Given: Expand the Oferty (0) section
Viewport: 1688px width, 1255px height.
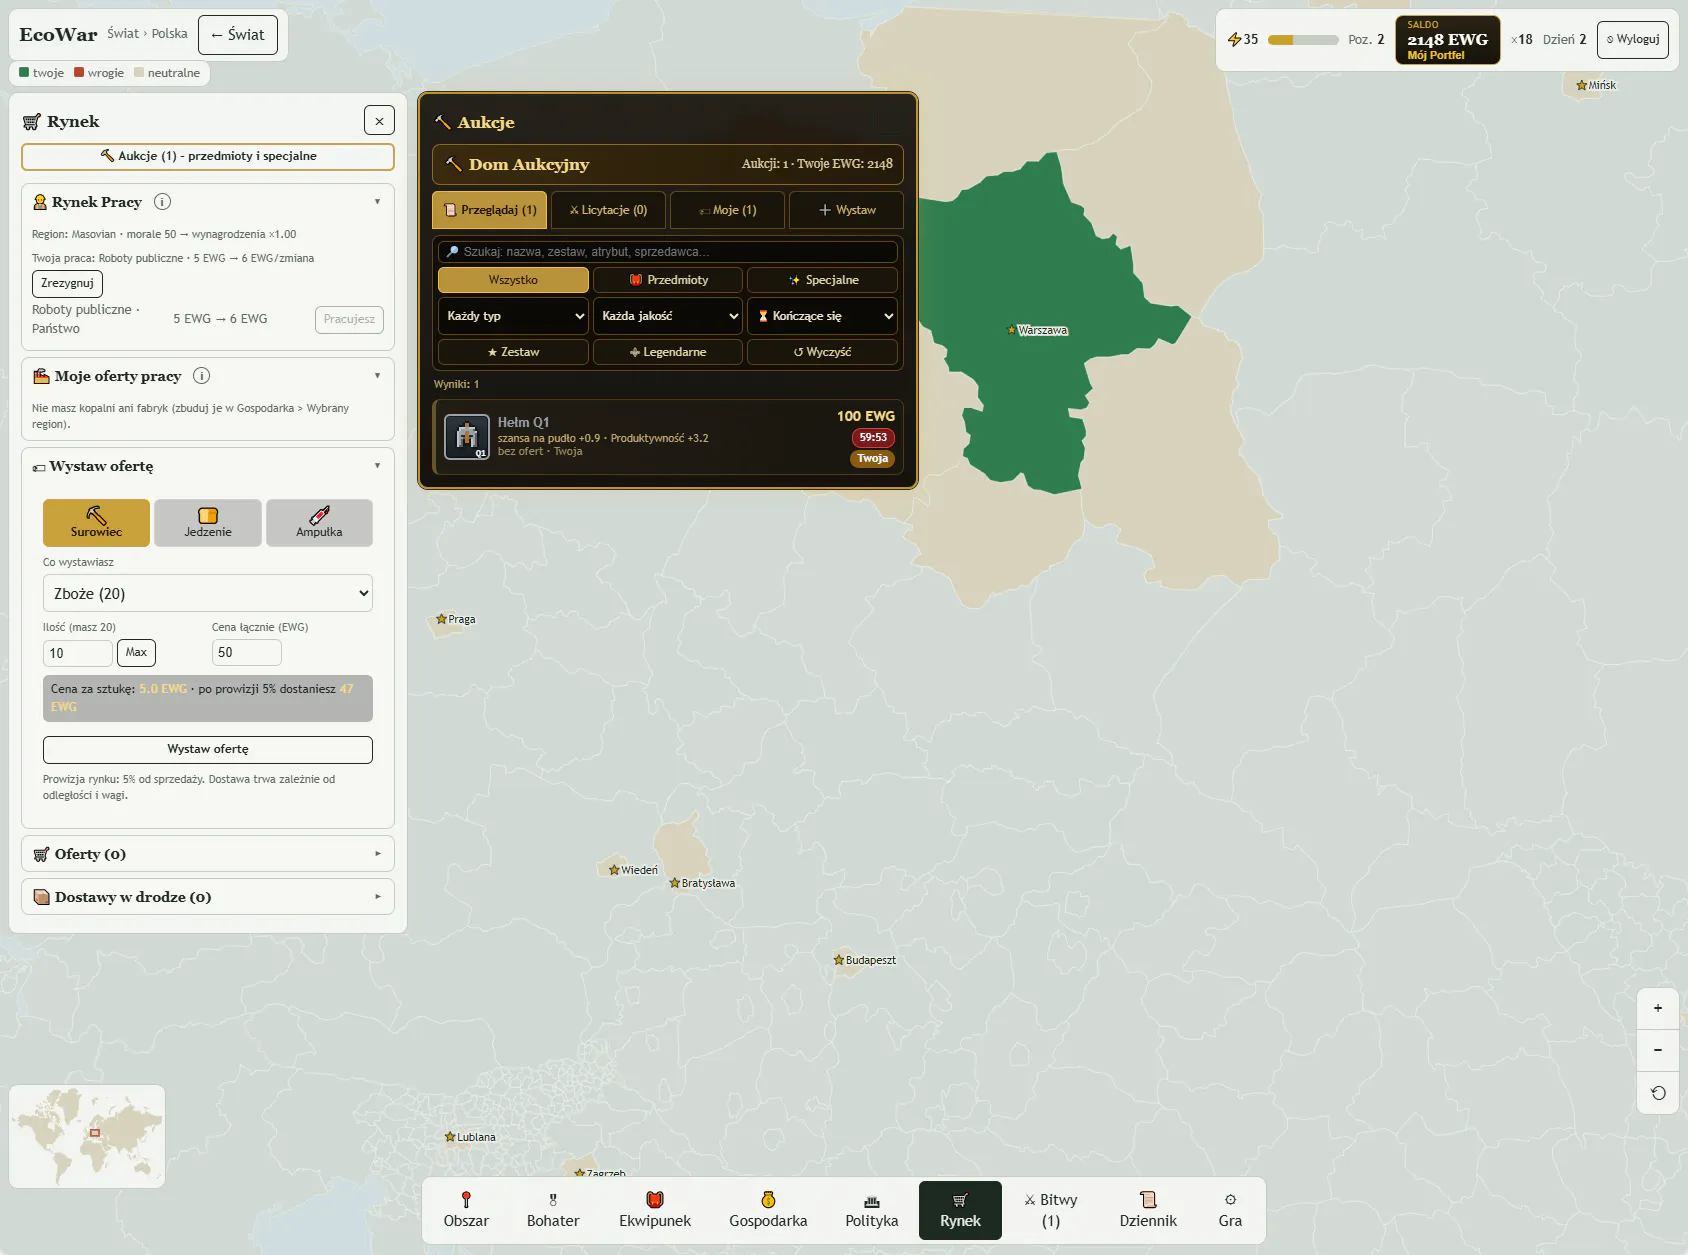Looking at the screenshot, I should tap(208, 854).
